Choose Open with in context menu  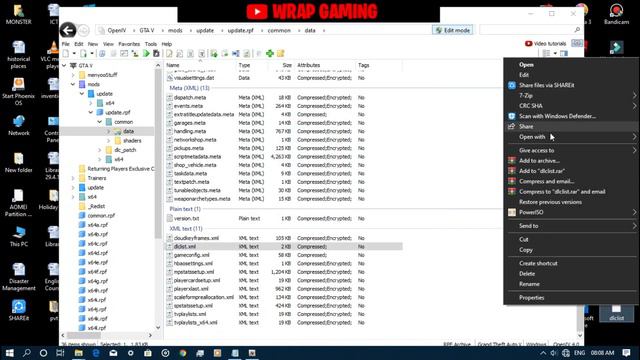click(571, 137)
